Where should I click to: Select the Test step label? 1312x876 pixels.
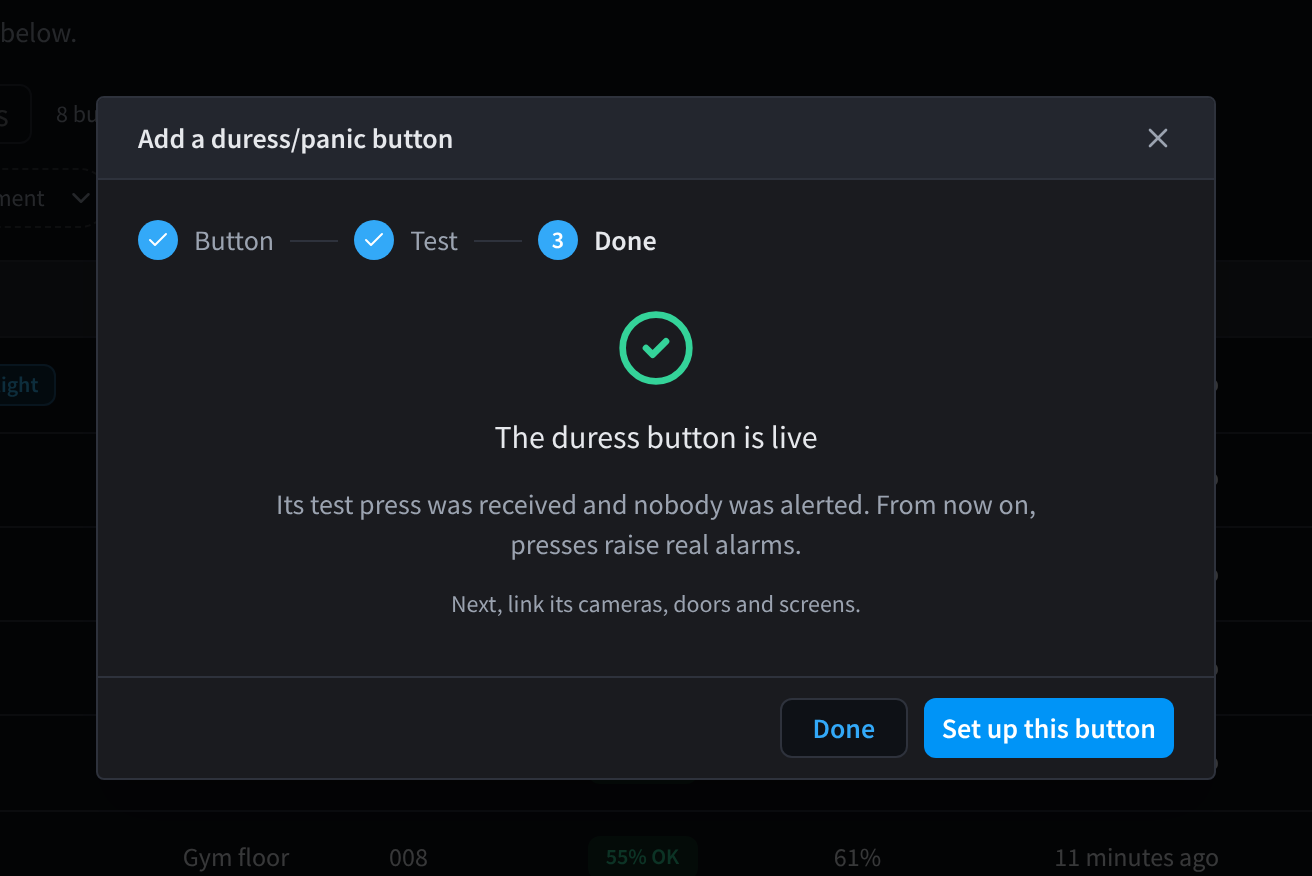point(434,241)
